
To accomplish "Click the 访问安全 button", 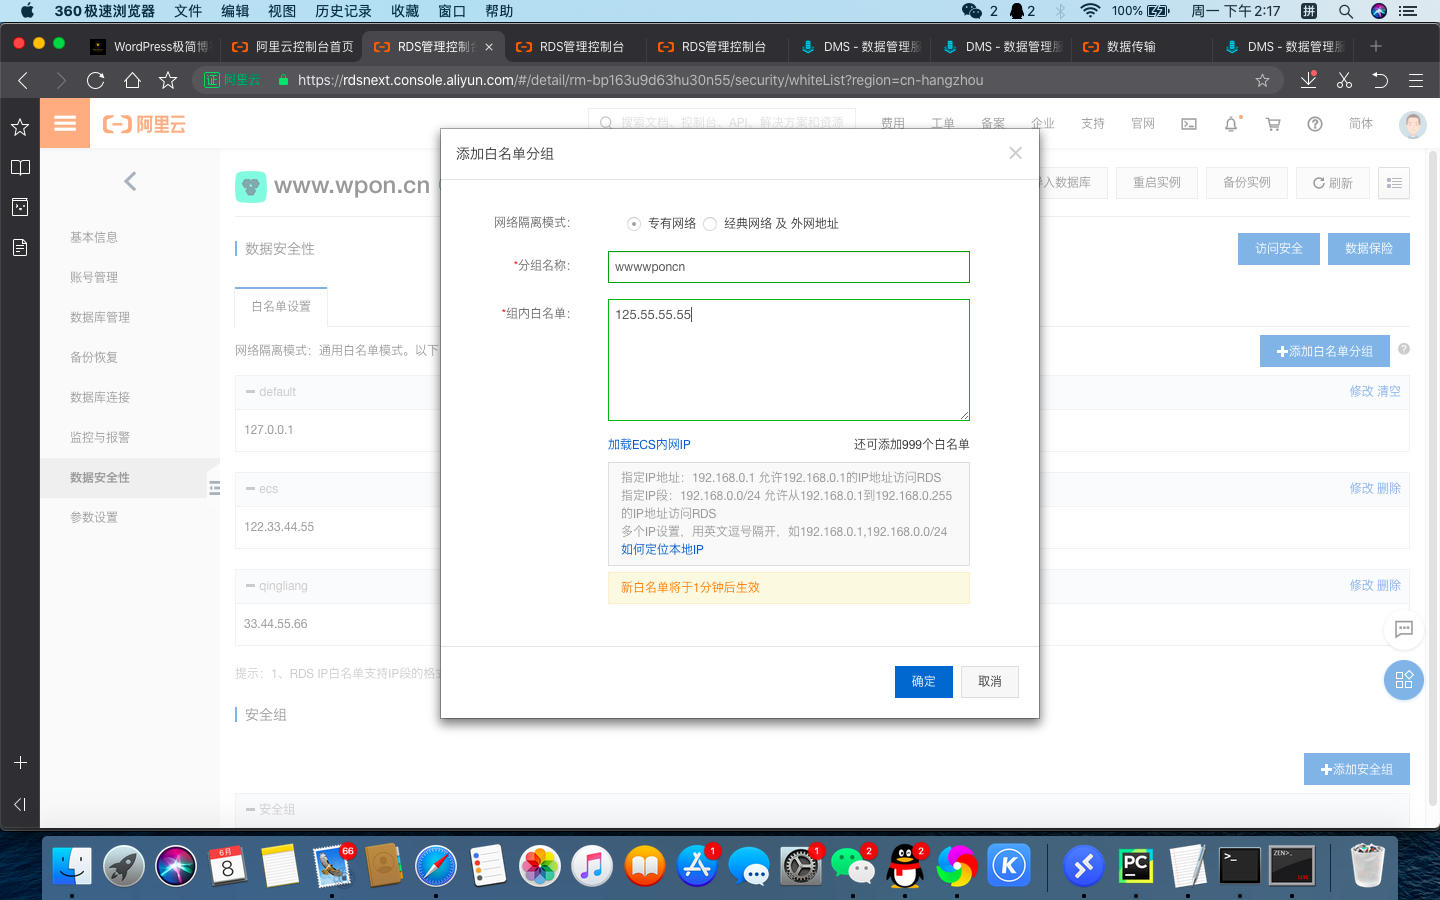I will [1279, 249].
